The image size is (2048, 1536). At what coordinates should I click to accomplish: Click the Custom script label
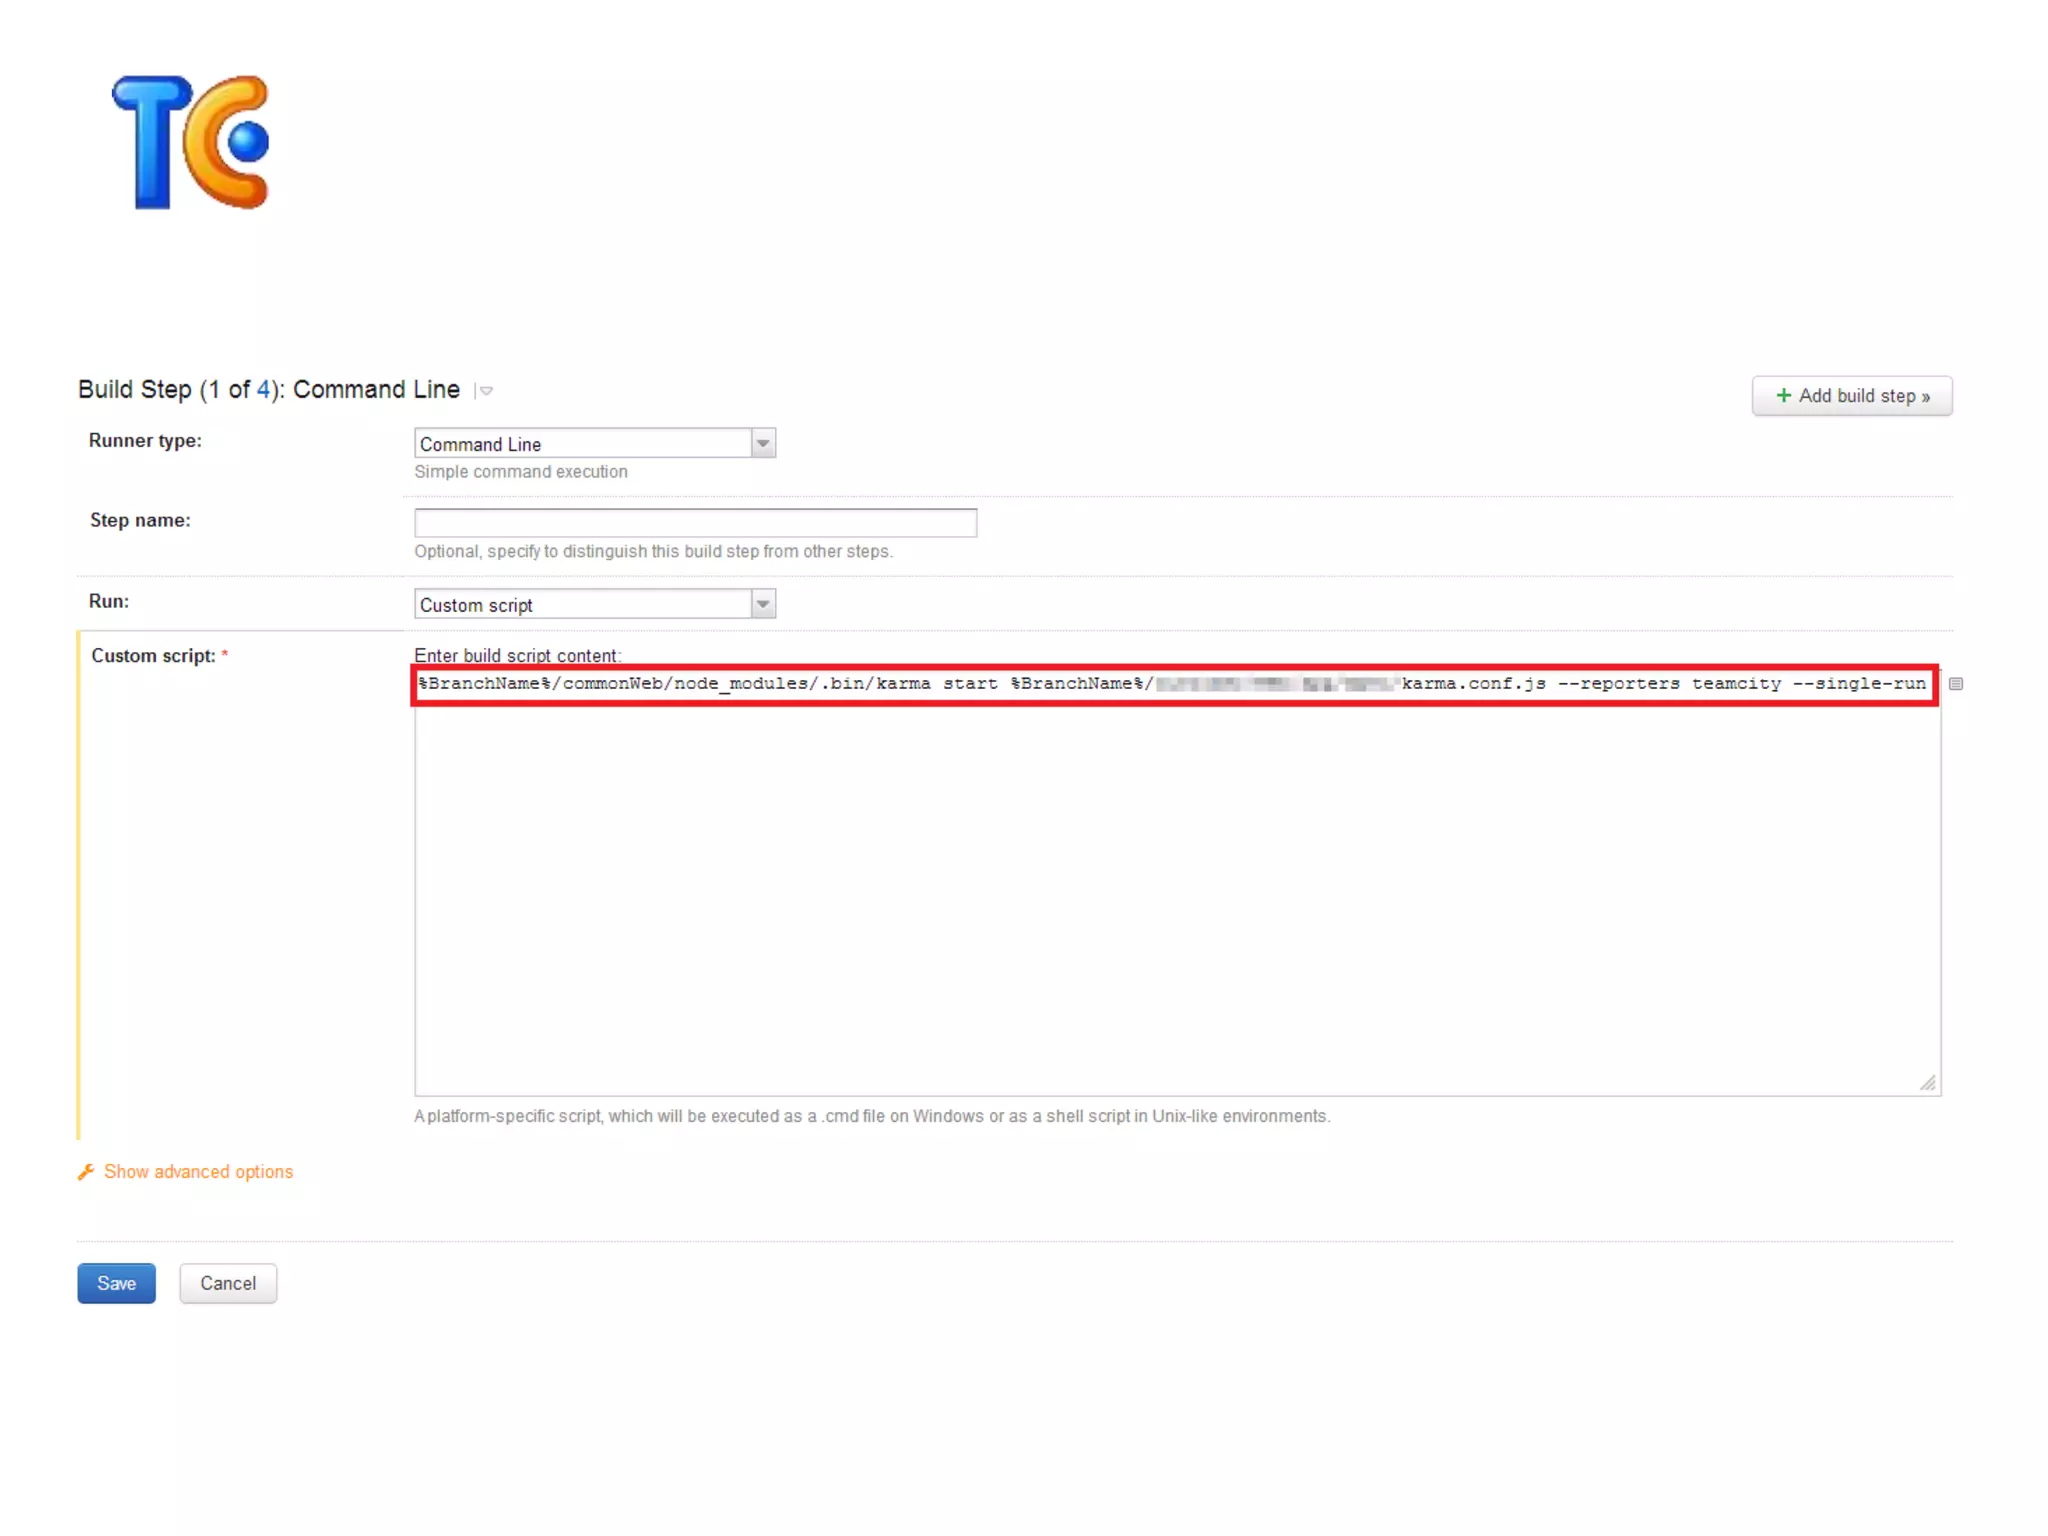[153, 656]
